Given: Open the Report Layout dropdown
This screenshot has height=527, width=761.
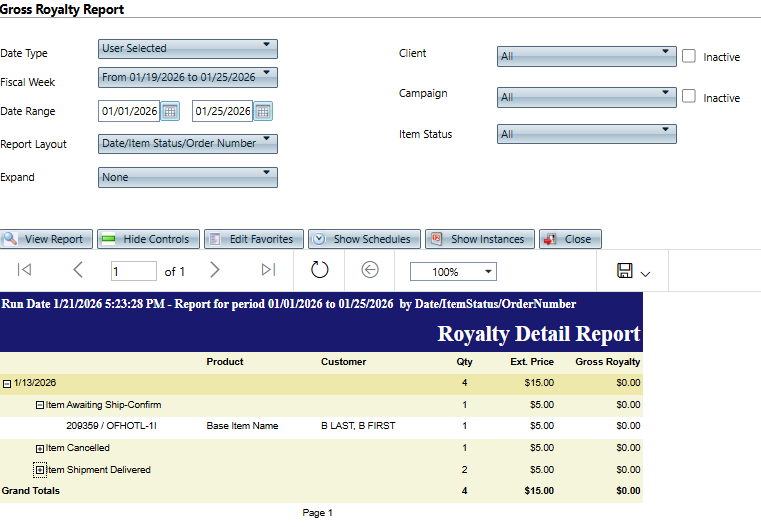Looking at the screenshot, I should click(187, 144).
